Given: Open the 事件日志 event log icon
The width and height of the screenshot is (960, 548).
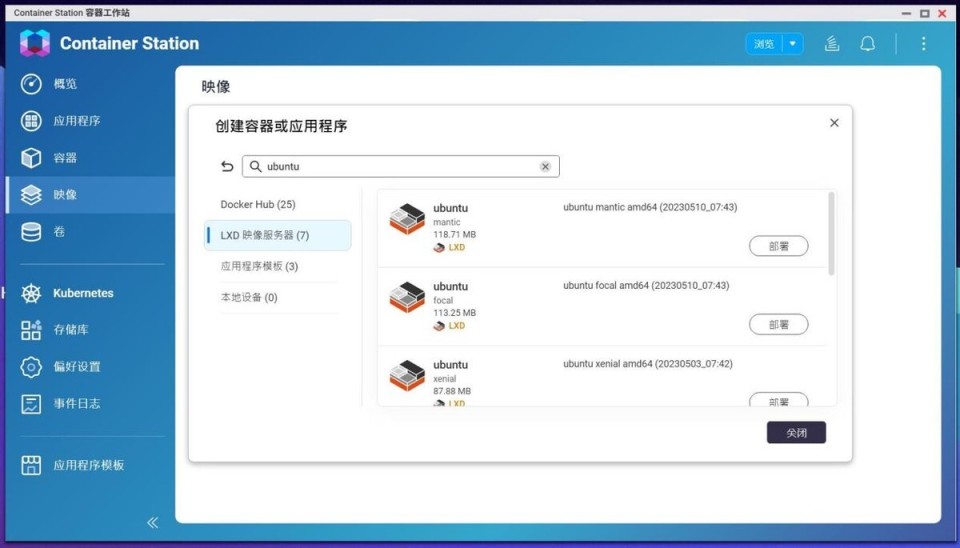Looking at the screenshot, I should tap(31, 403).
